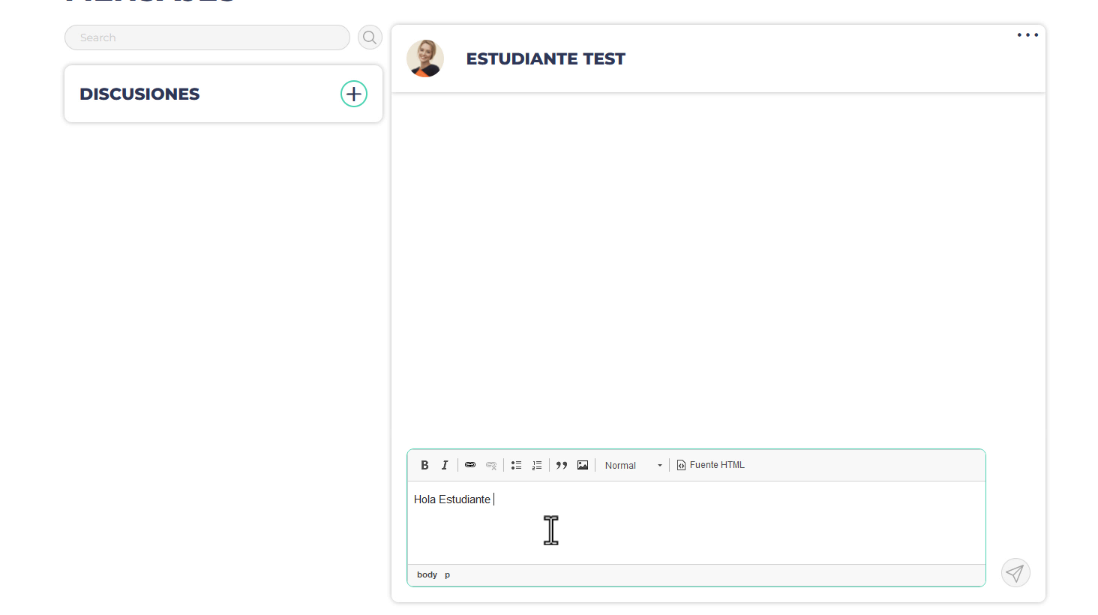
Task: Insert a numbered list
Action: (x=537, y=465)
